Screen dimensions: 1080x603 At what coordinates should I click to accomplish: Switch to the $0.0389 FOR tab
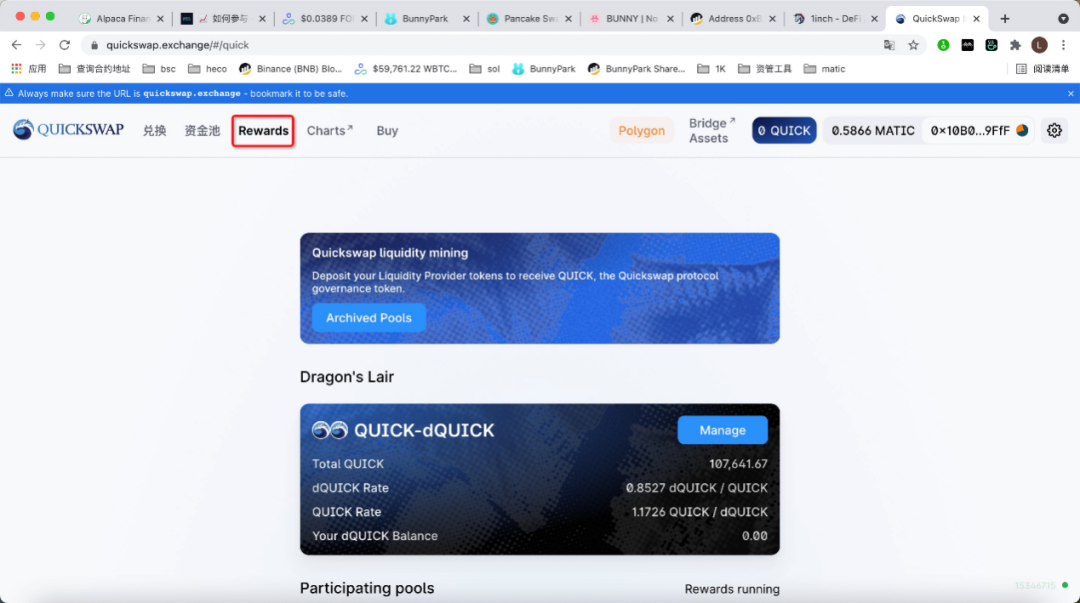coord(325,19)
